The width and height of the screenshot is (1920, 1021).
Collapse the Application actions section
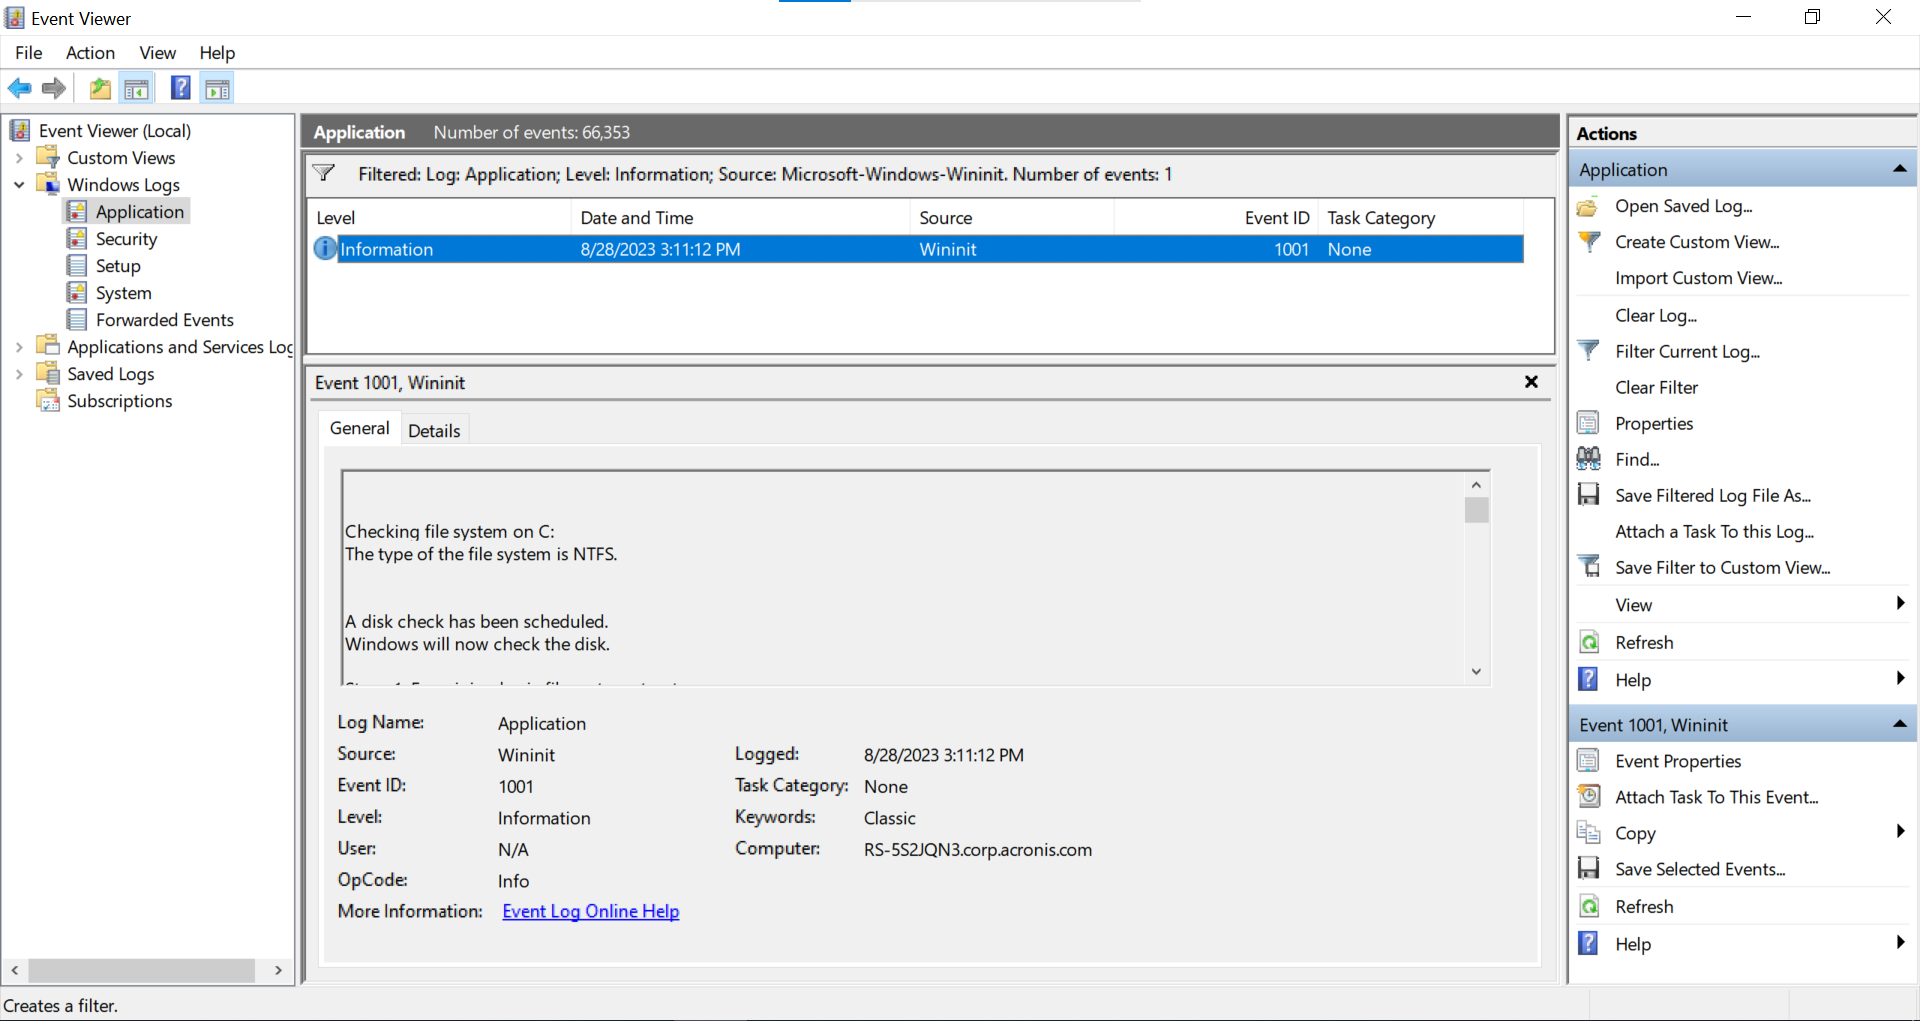point(1899,169)
